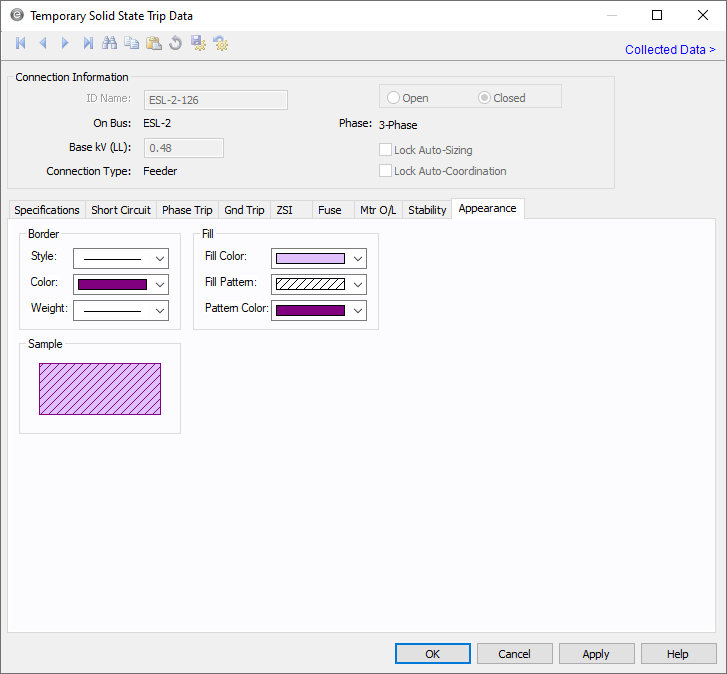Open the Short Circuit tab

tap(121, 210)
